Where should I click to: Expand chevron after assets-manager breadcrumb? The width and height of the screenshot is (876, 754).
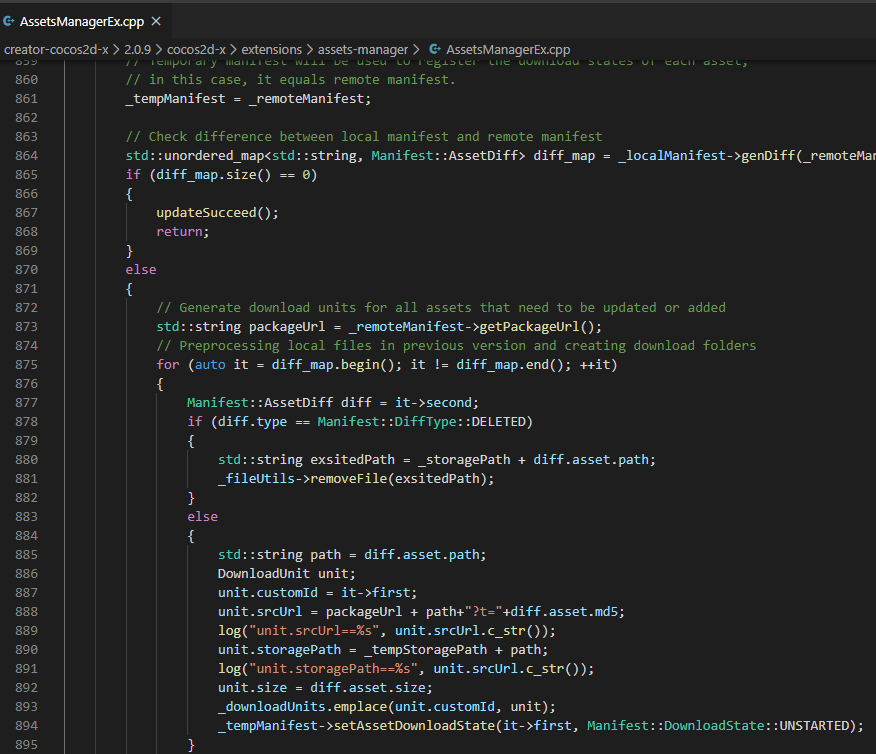point(416,50)
